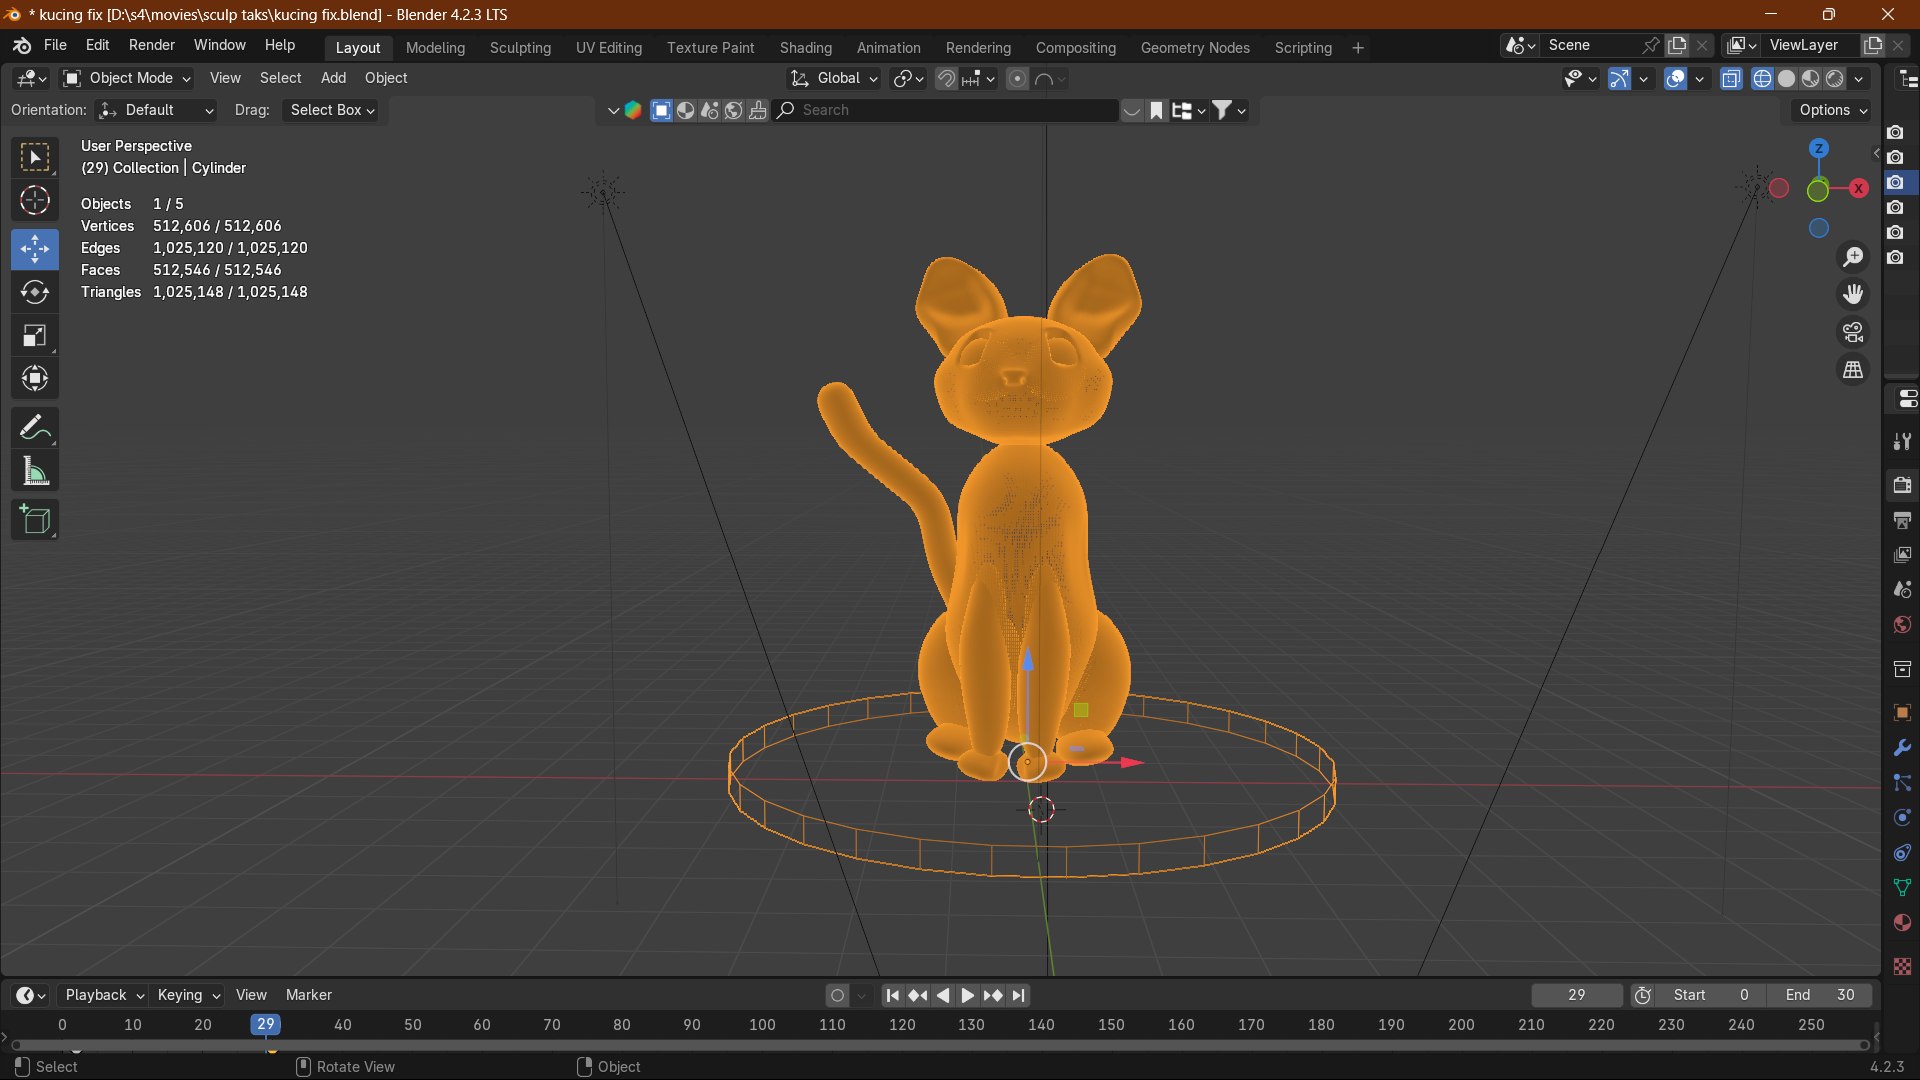Toggle Show Overlays button
This screenshot has width=1920, height=1080.
pyautogui.click(x=1675, y=78)
